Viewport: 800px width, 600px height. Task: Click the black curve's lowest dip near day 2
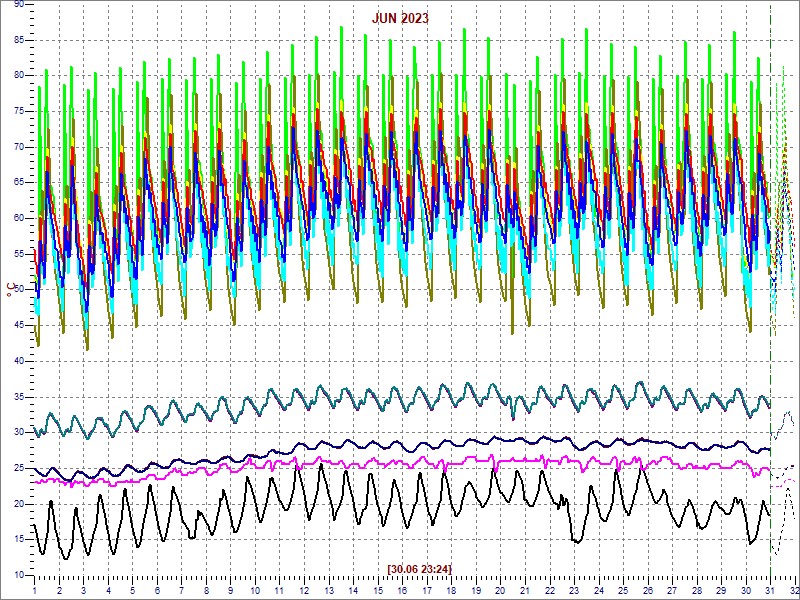coord(65,557)
